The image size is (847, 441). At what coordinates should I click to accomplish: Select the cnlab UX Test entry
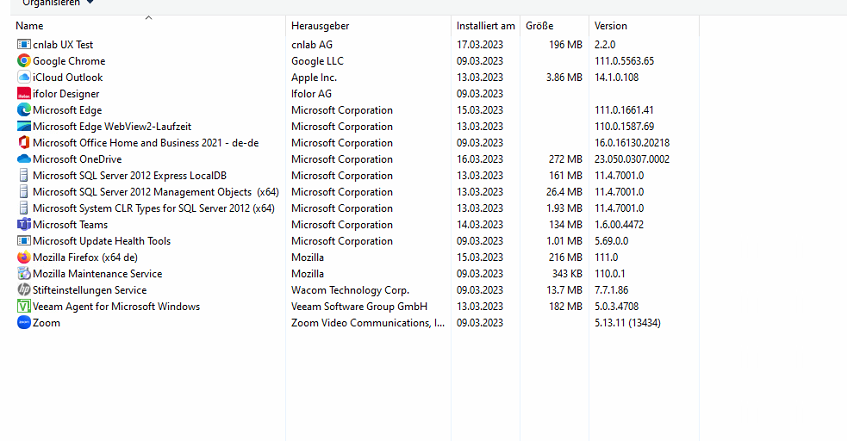point(62,45)
